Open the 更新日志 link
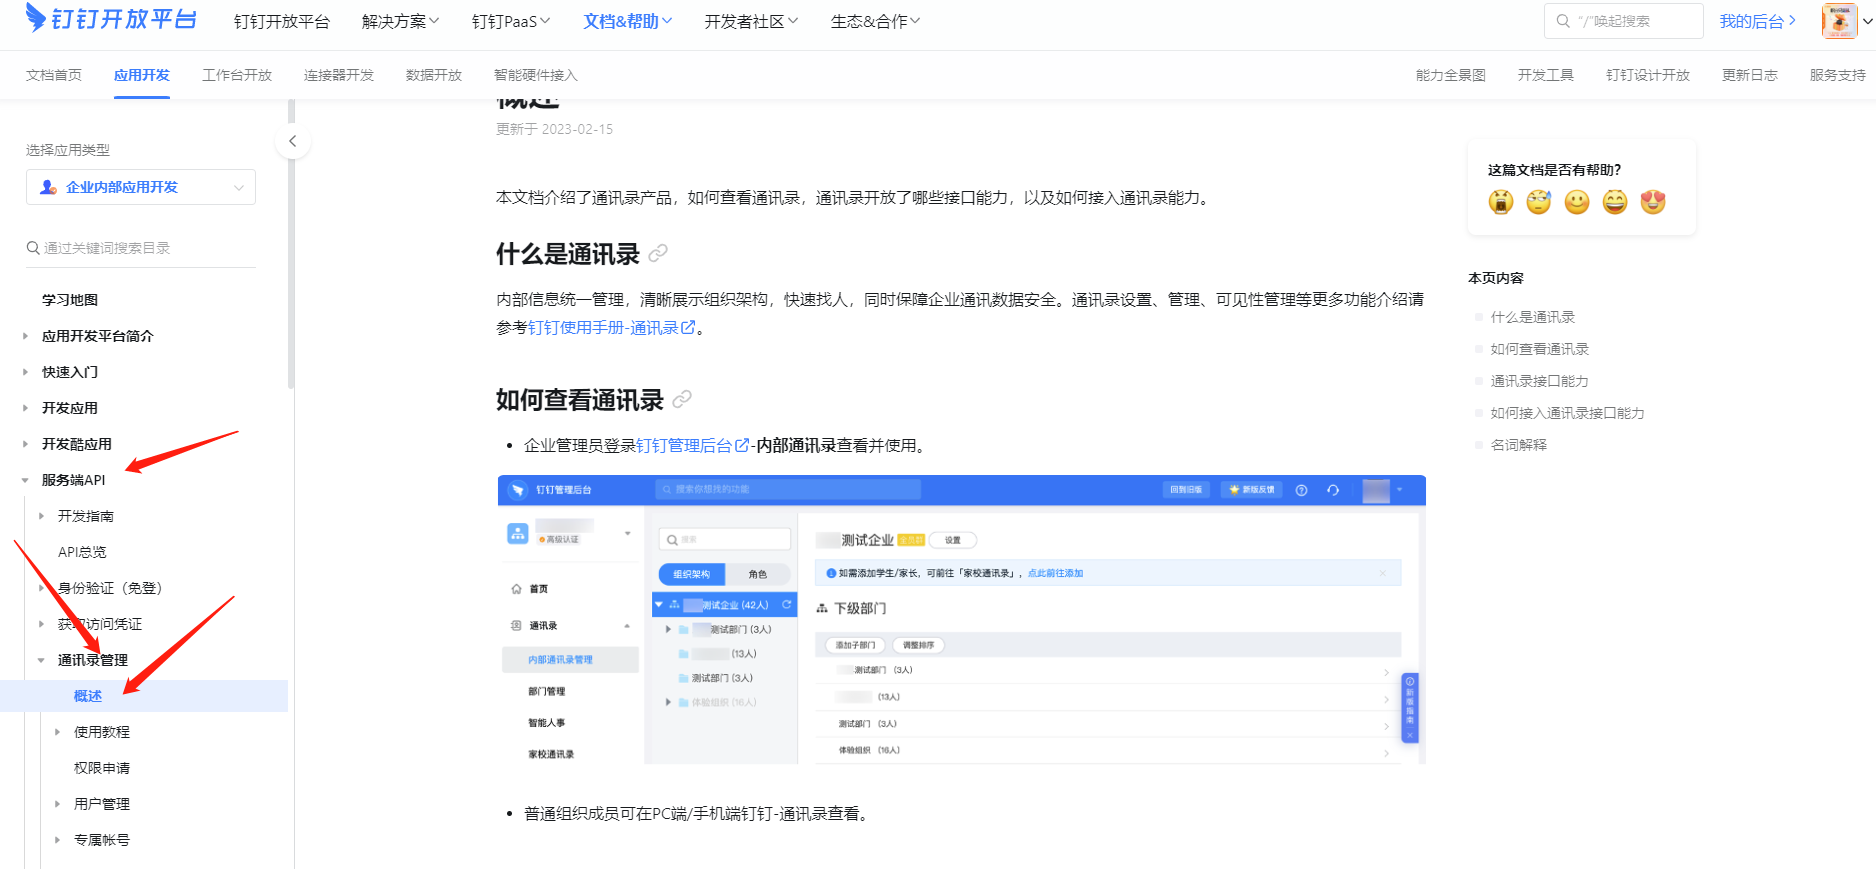 tap(1750, 75)
